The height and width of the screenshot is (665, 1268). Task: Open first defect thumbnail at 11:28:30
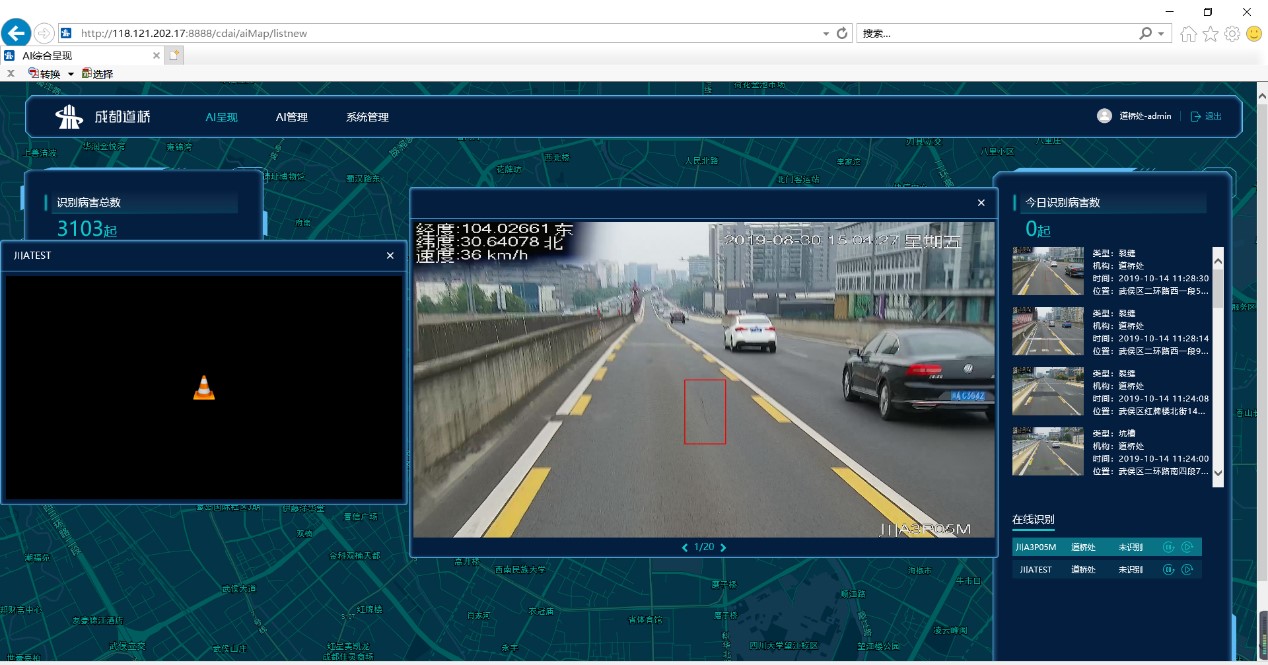click(x=1047, y=271)
